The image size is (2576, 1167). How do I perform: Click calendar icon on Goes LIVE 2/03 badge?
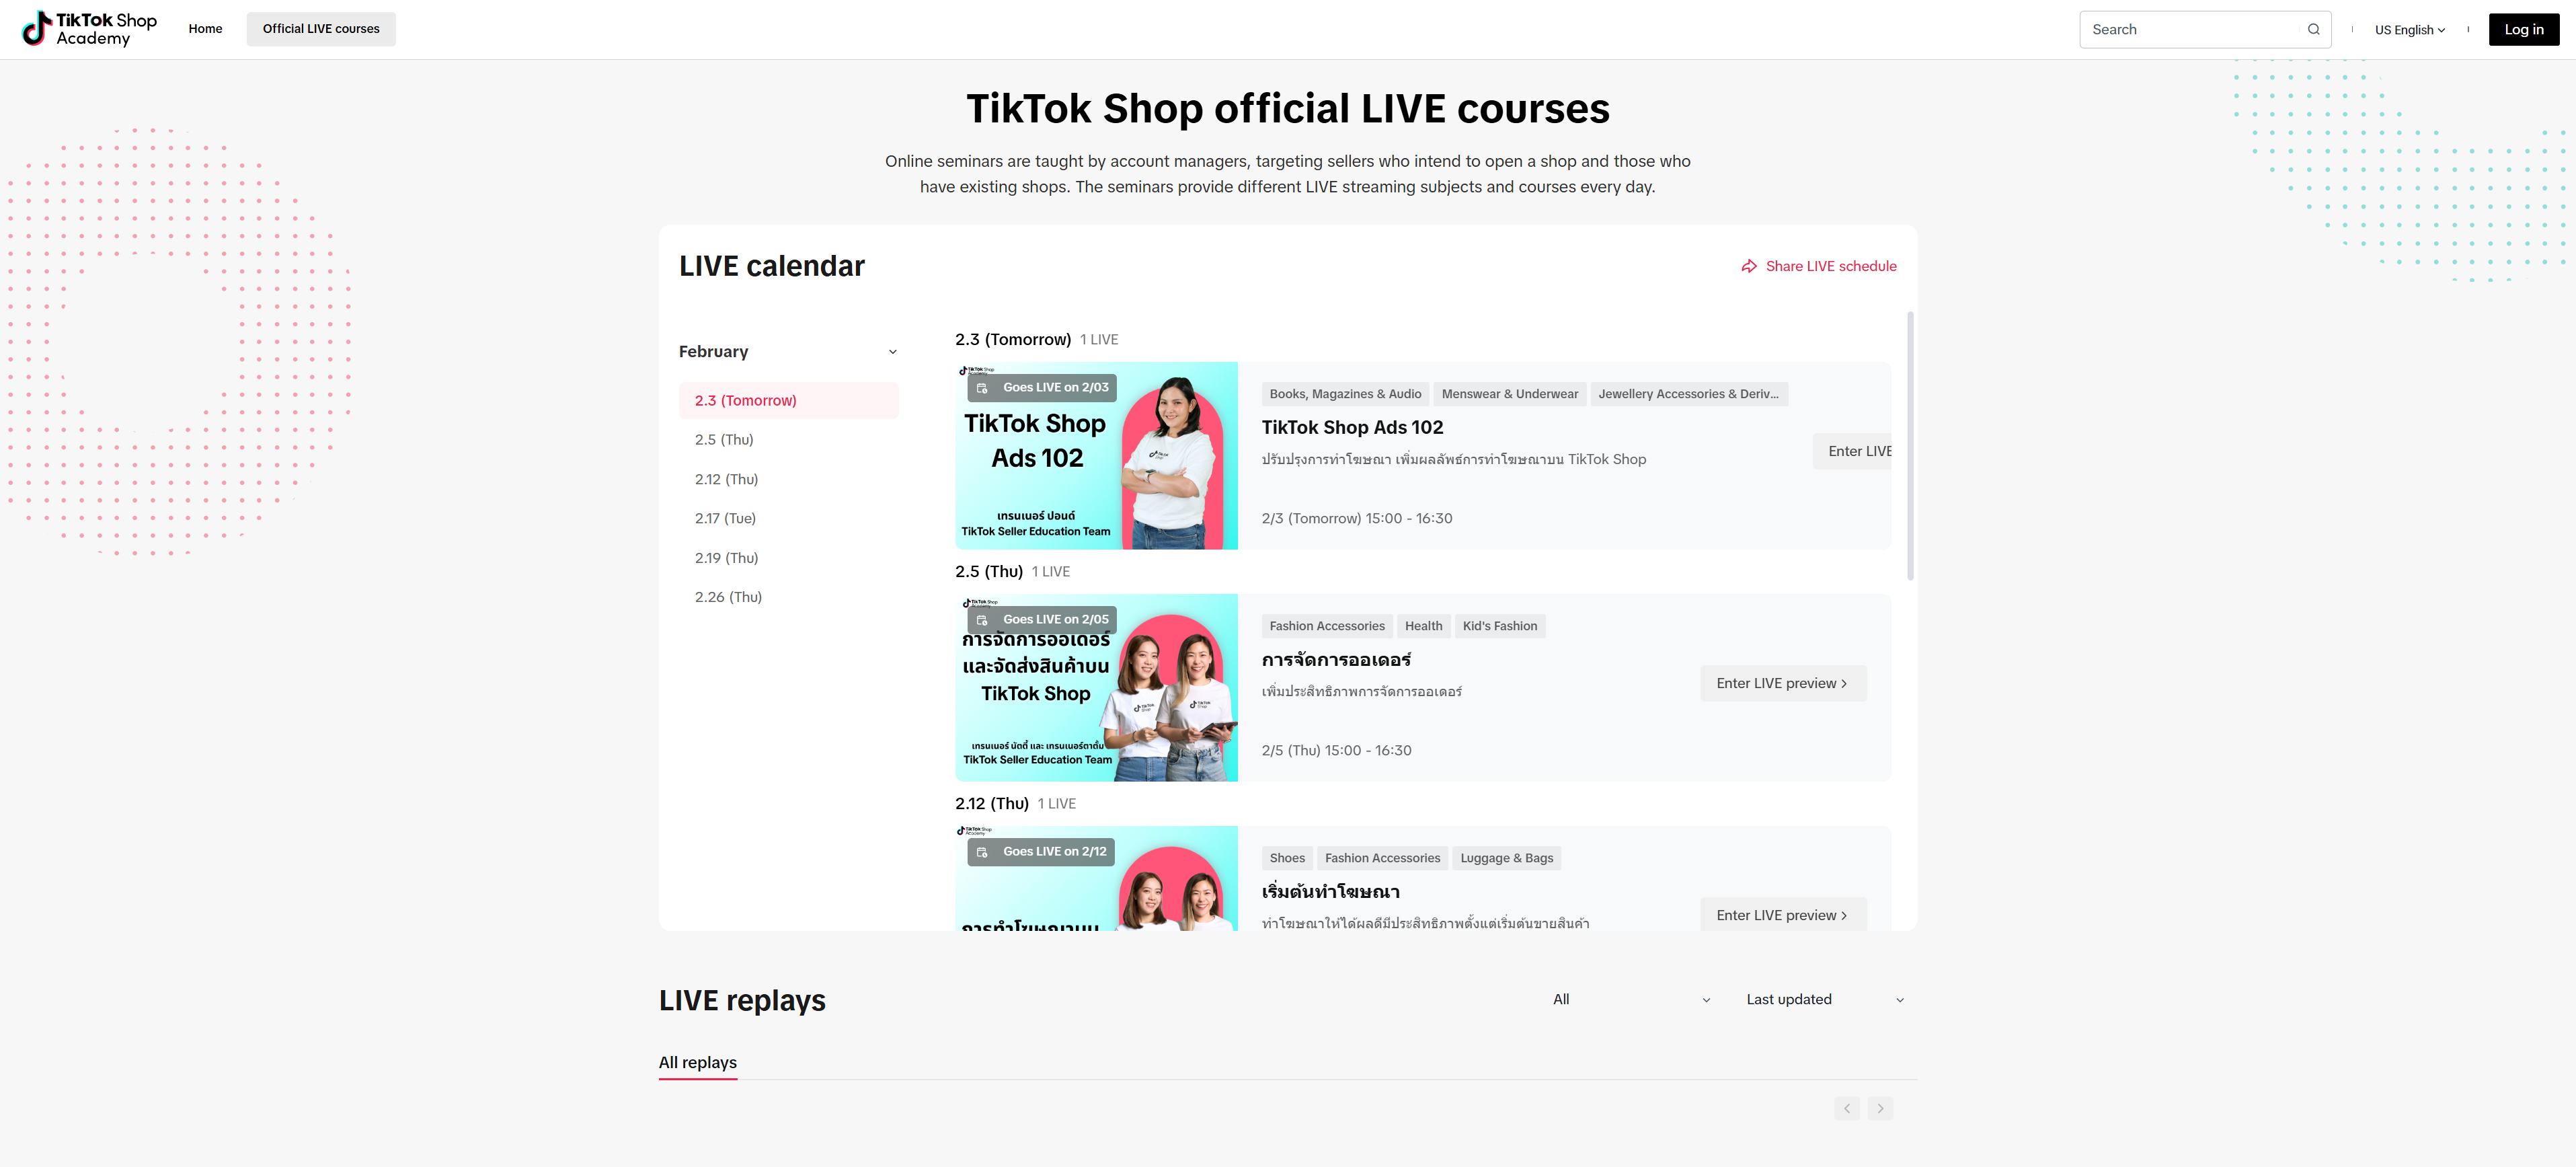point(982,388)
